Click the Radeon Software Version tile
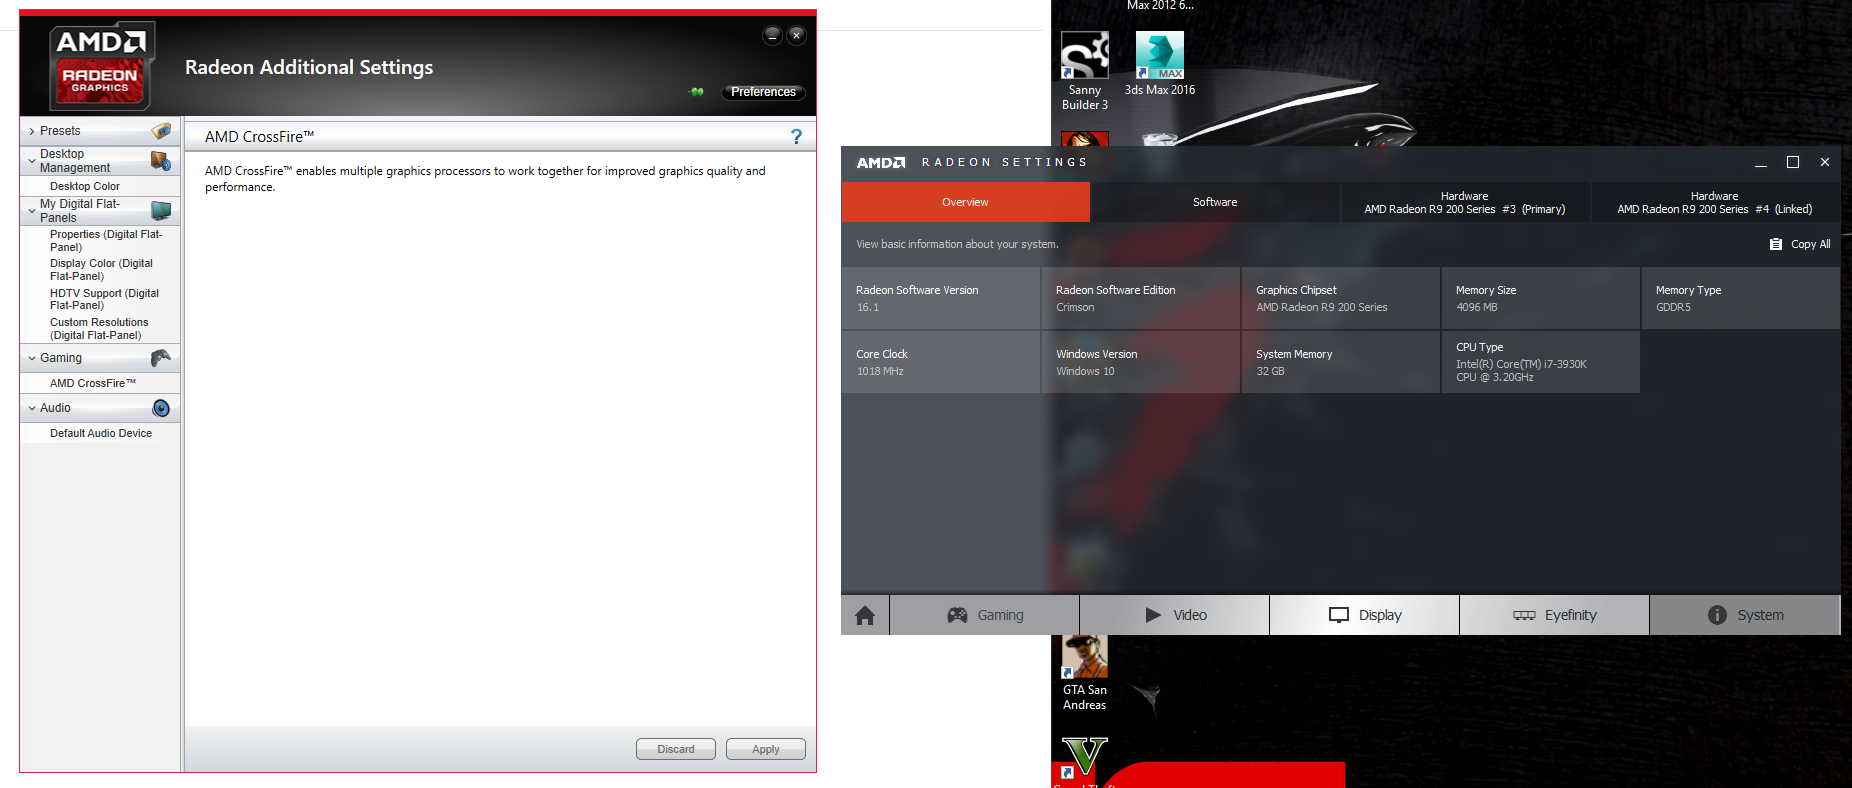 point(940,298)
